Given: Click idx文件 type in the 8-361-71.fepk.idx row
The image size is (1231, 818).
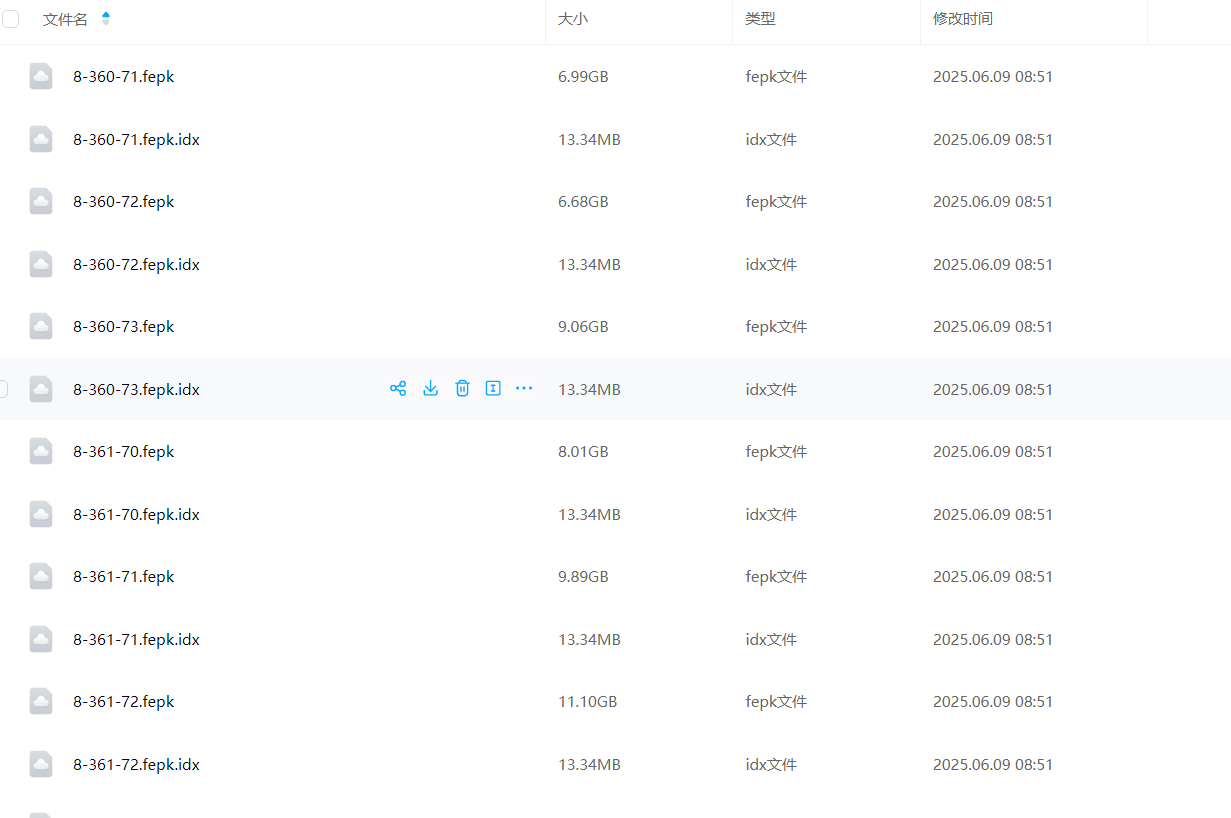Looking at the screenshot, I should pos(771,639).
